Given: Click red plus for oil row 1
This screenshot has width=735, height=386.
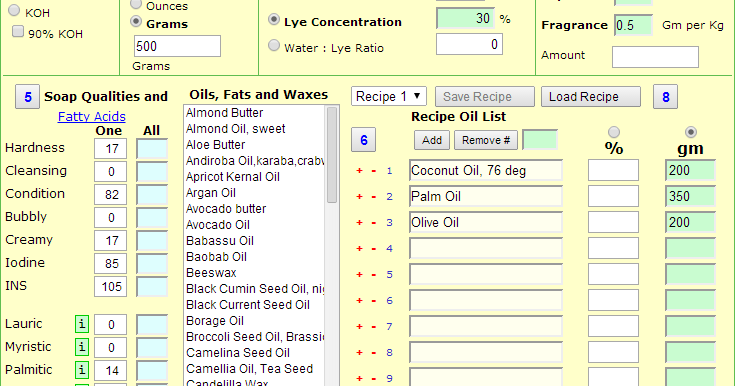Looking at the screenshot, I should click(360, 171).
